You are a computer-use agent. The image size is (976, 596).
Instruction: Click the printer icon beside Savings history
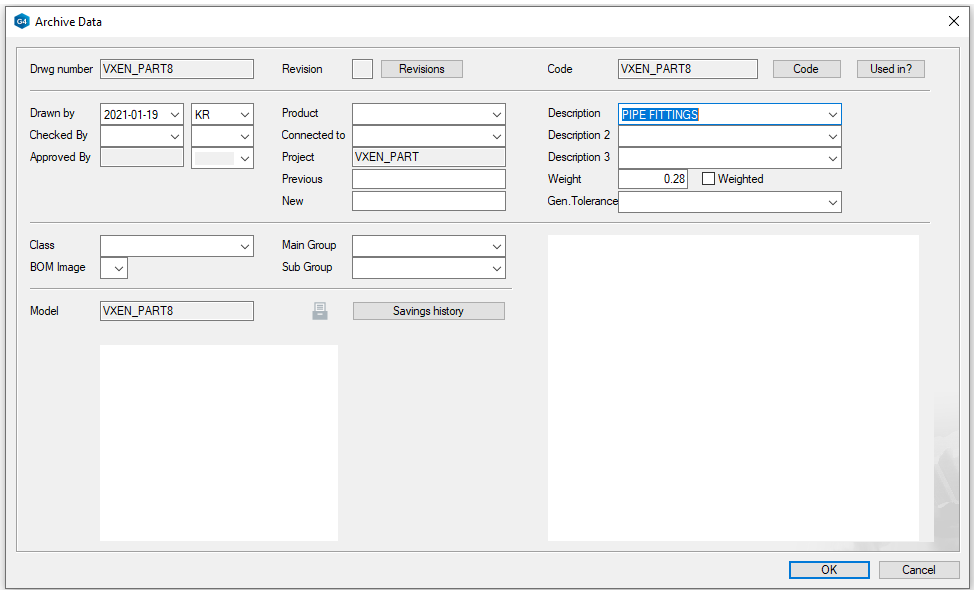(x=320, y=311)
